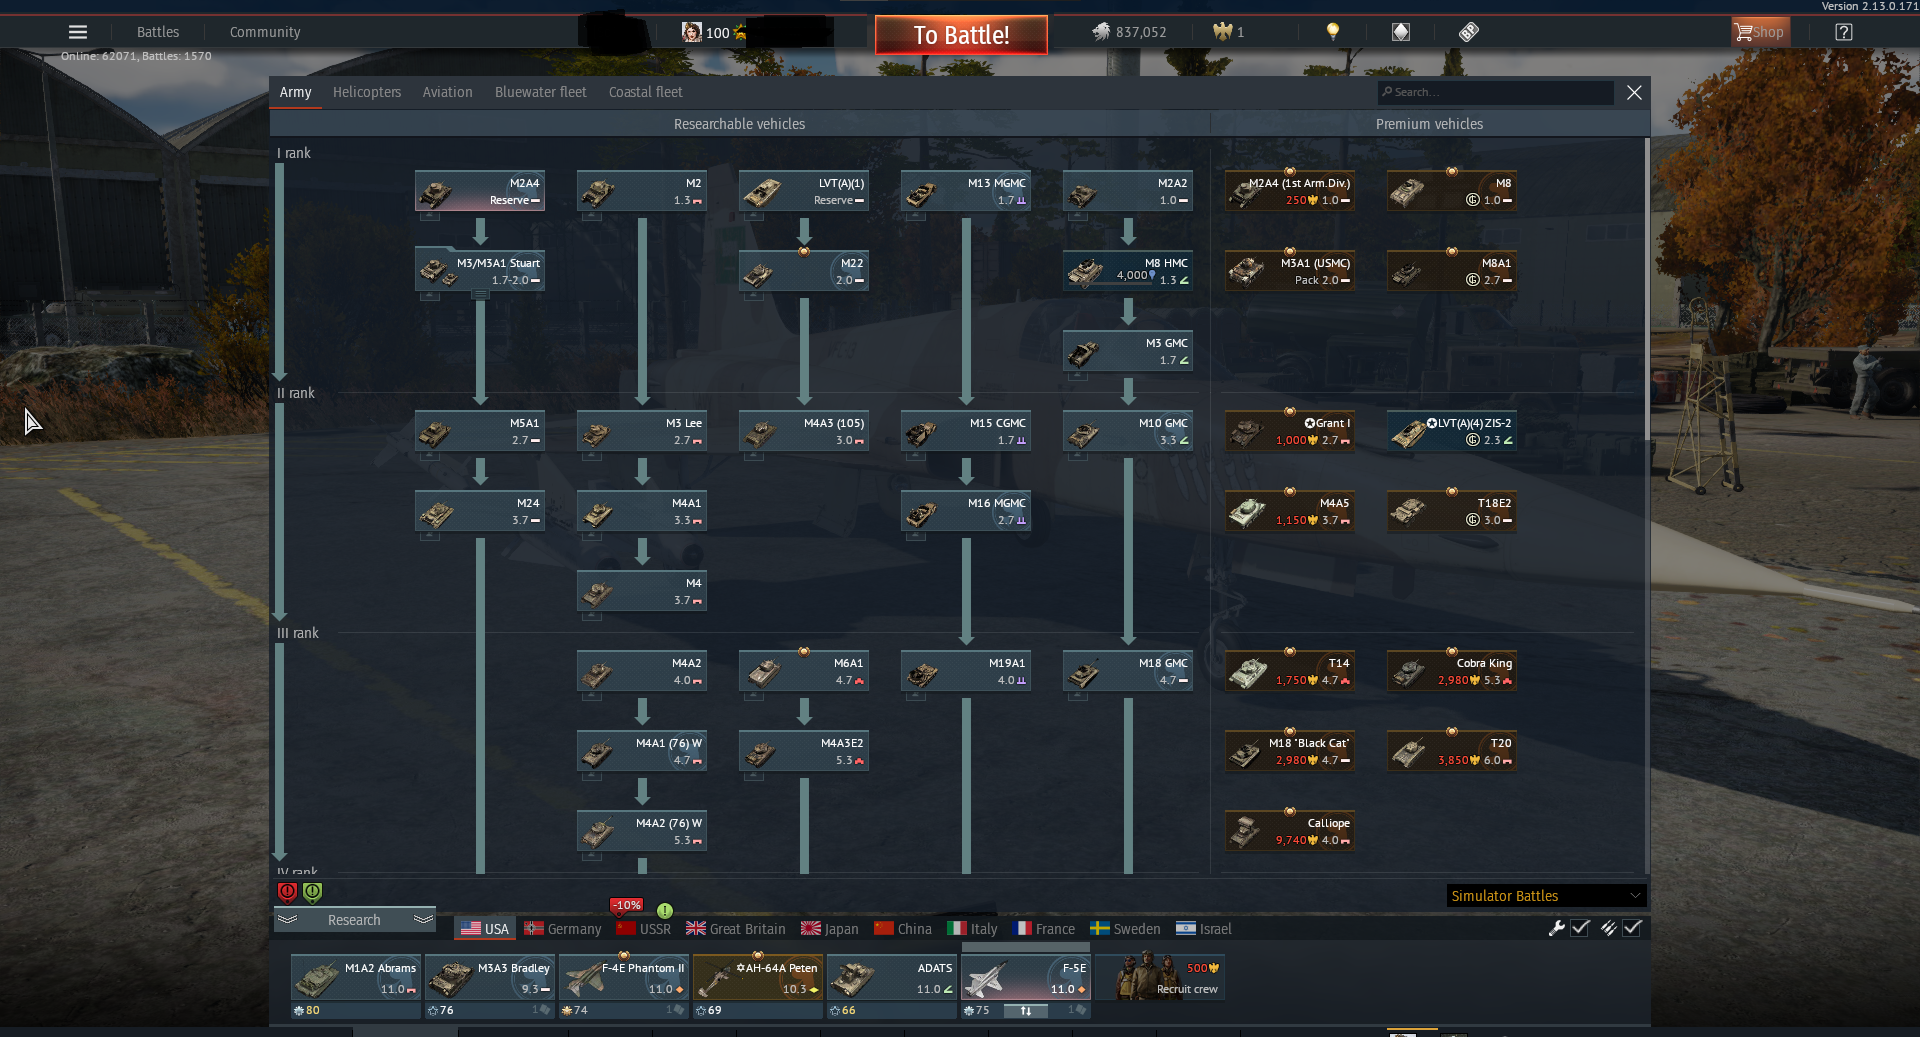
Task: Click the vehicle Search field
Action: (x=1496, y=92)
